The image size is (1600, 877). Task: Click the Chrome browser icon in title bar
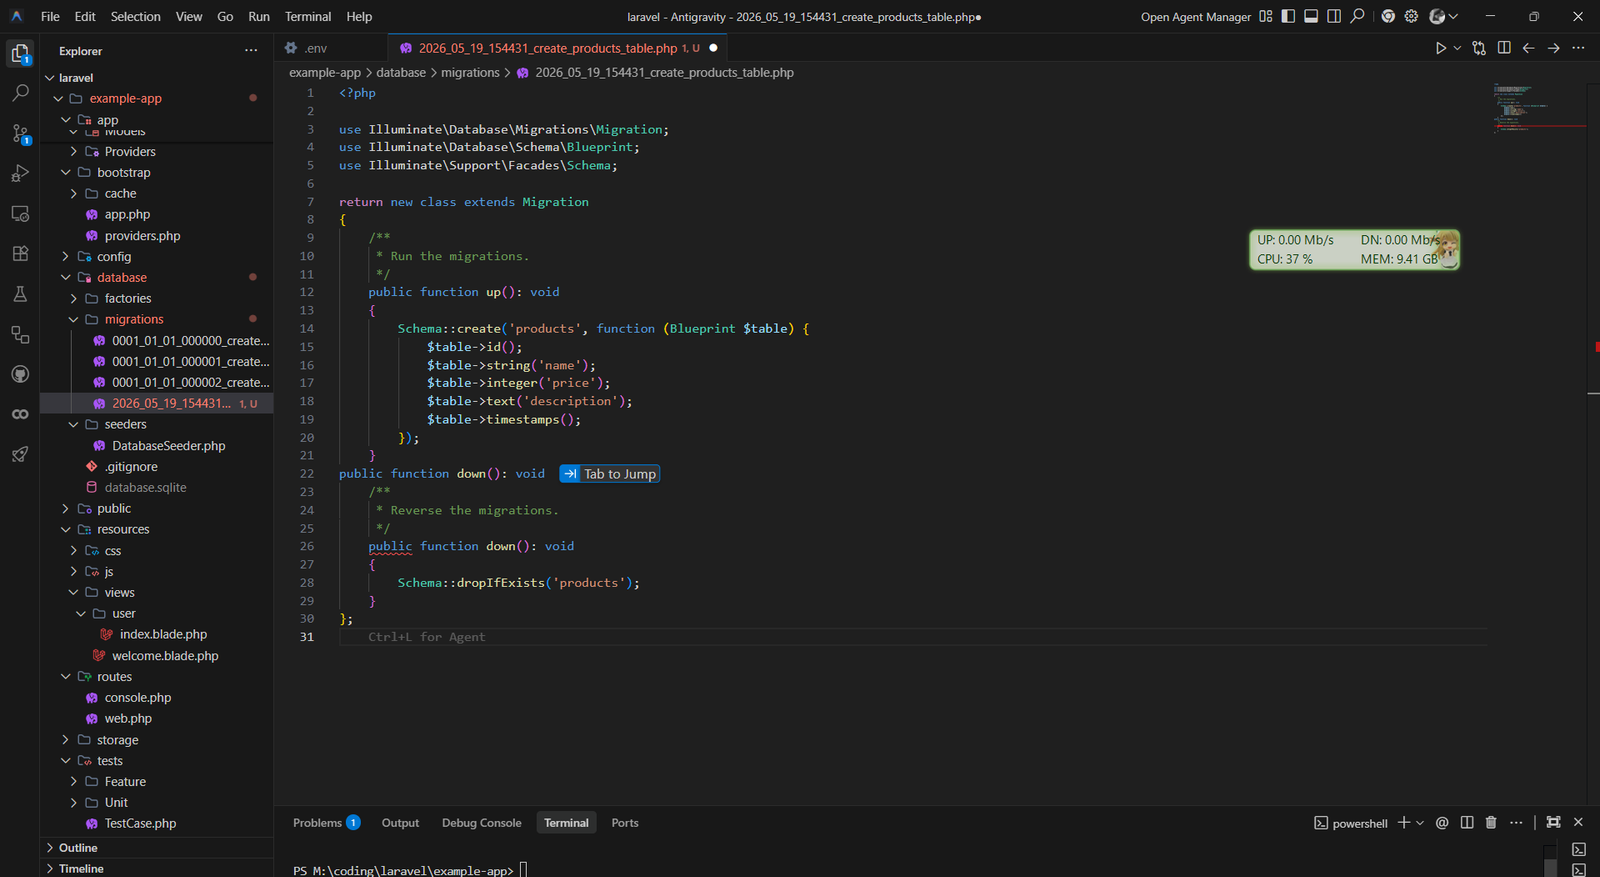point(1388,16)
